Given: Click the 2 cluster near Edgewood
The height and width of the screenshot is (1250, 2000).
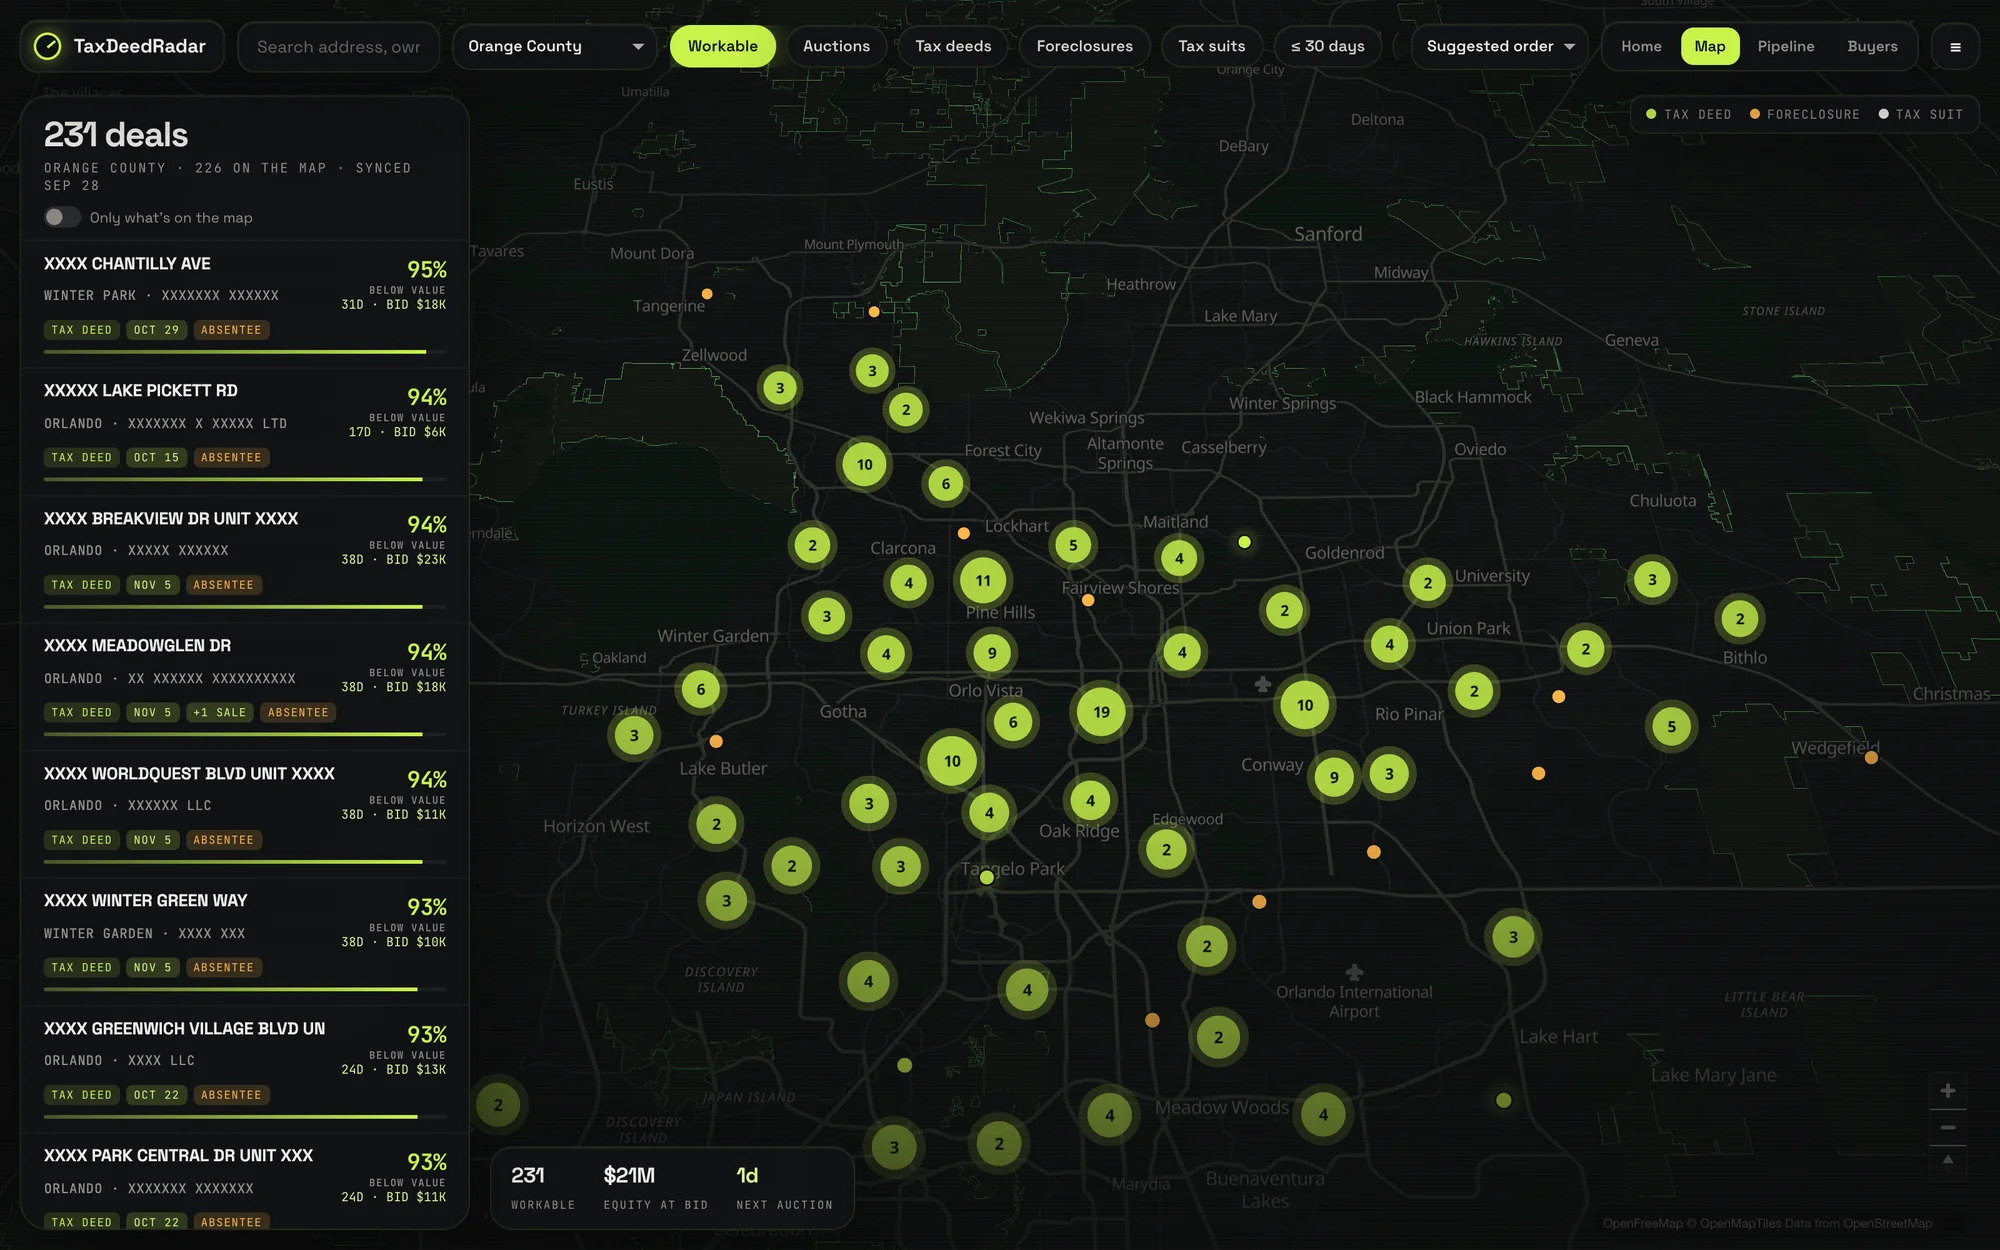Looking at the screenshot, I should pos(1166,850).
